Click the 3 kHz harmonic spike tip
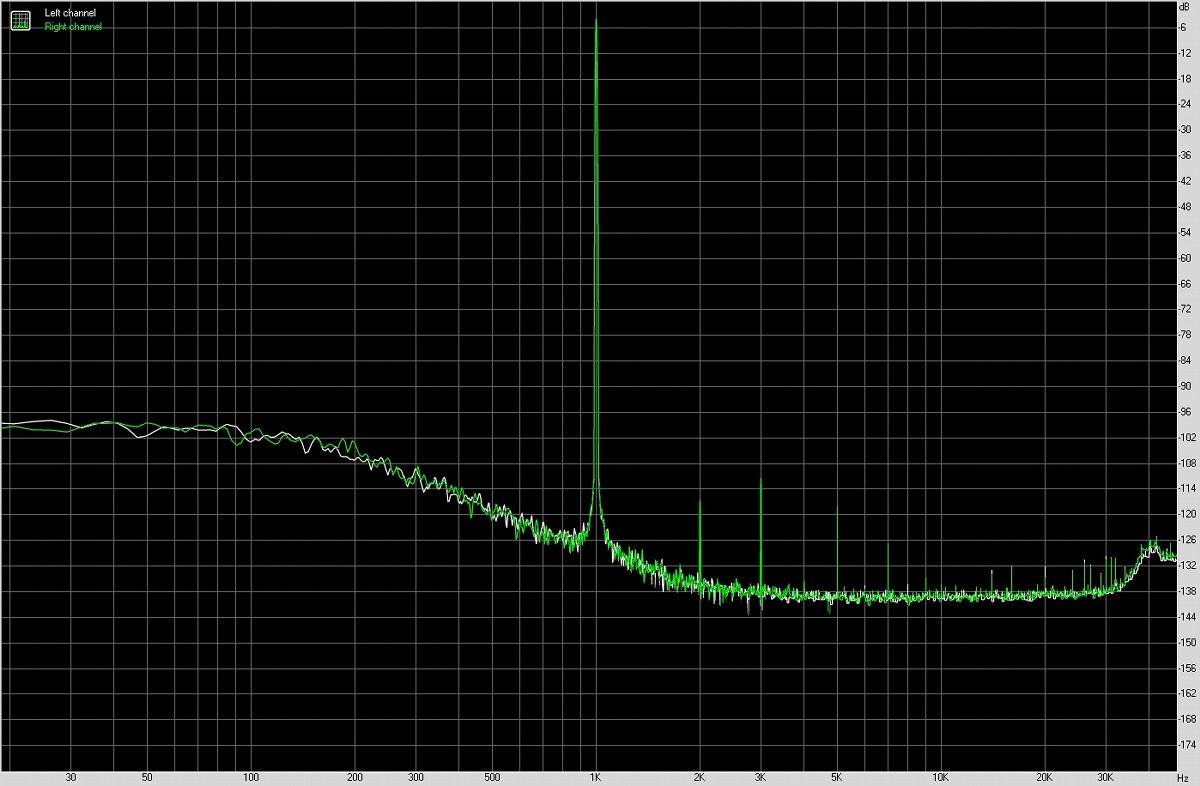This screenshot has width=1200, height=786. [761, 480]
